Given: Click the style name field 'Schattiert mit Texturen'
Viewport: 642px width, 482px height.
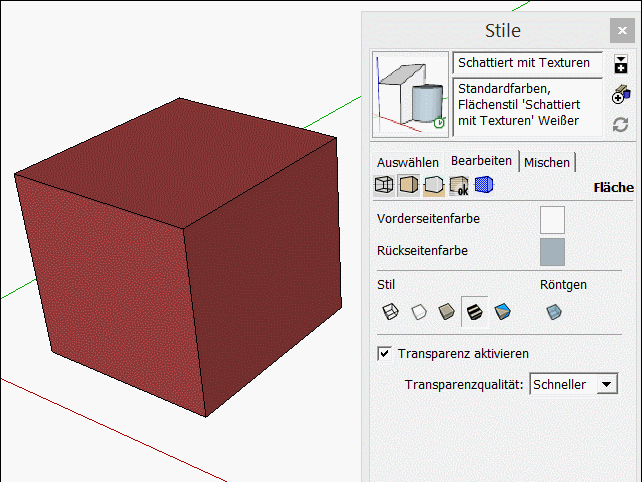Looking at the screenshot, I should pos(527,63).
